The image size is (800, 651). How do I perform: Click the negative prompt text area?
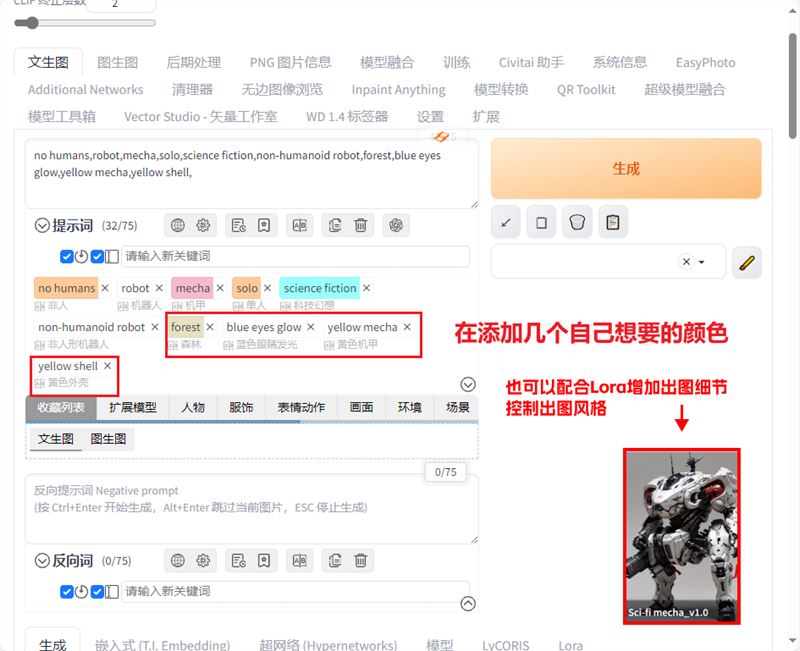pyautogui.click(x=252, y=509)
